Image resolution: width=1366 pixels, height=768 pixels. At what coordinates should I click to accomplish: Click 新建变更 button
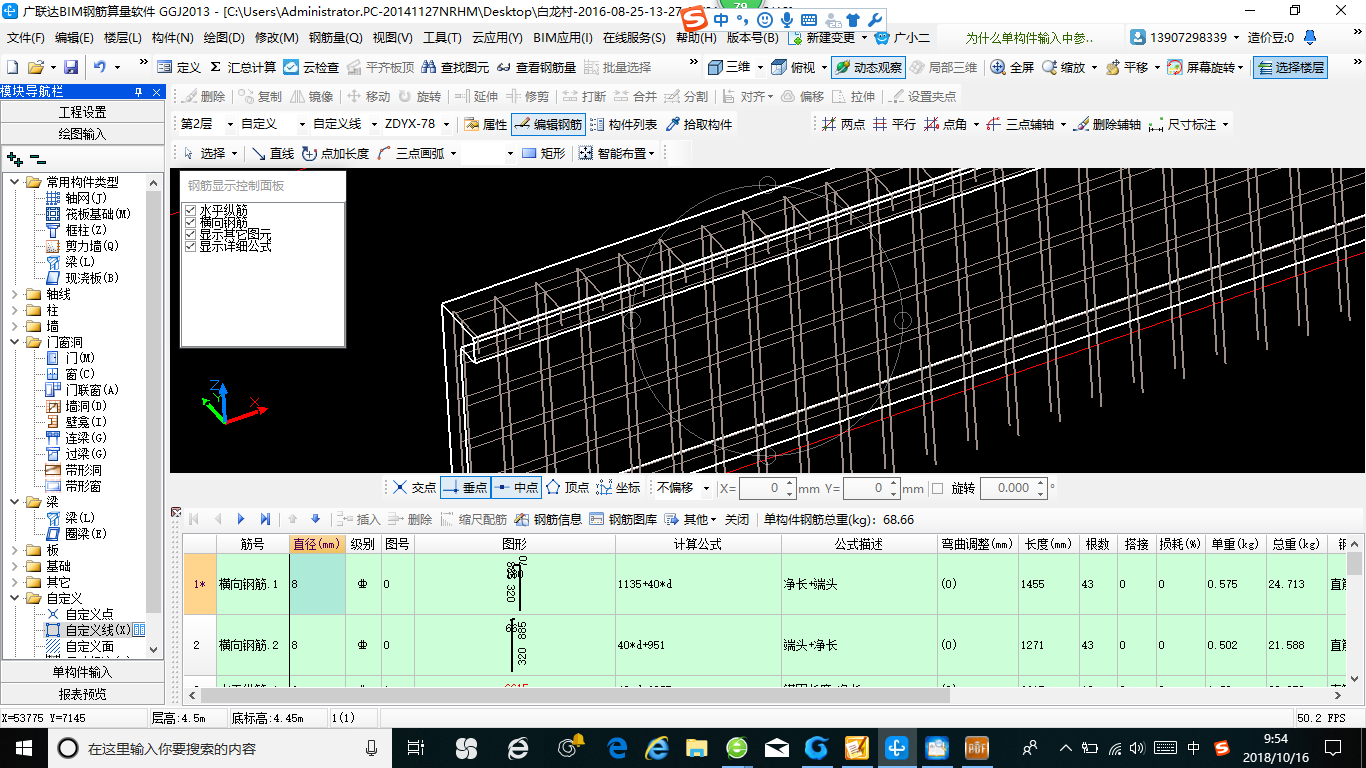[x=828, y=38]
